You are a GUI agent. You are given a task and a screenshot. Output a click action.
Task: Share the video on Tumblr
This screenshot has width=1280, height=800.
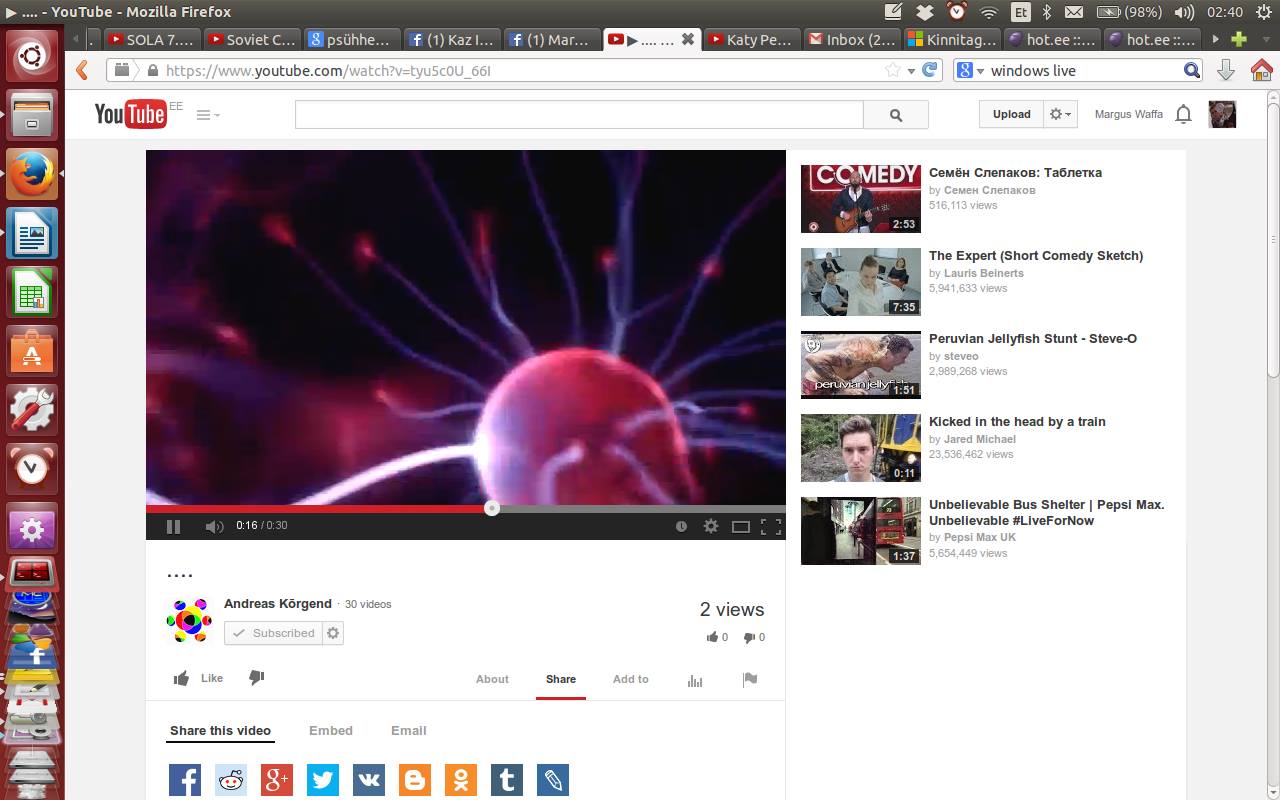point(507,780)
